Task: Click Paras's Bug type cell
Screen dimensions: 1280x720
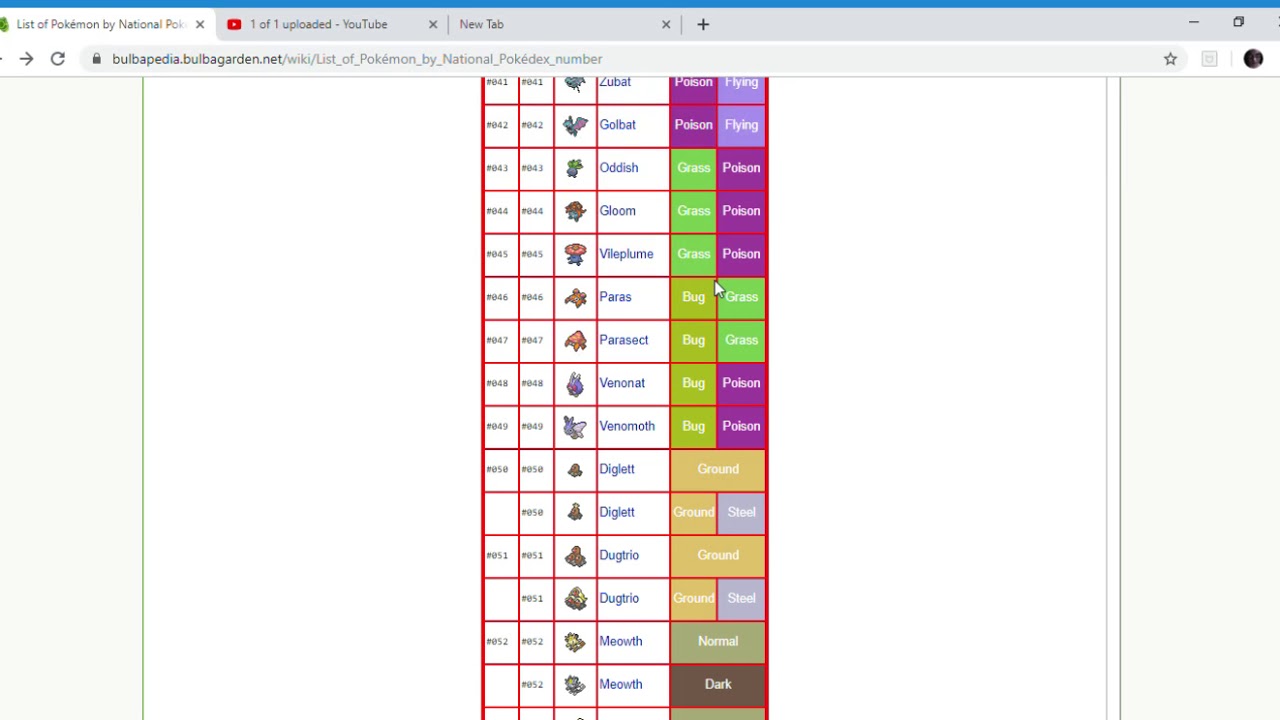Action: (693, 297)
